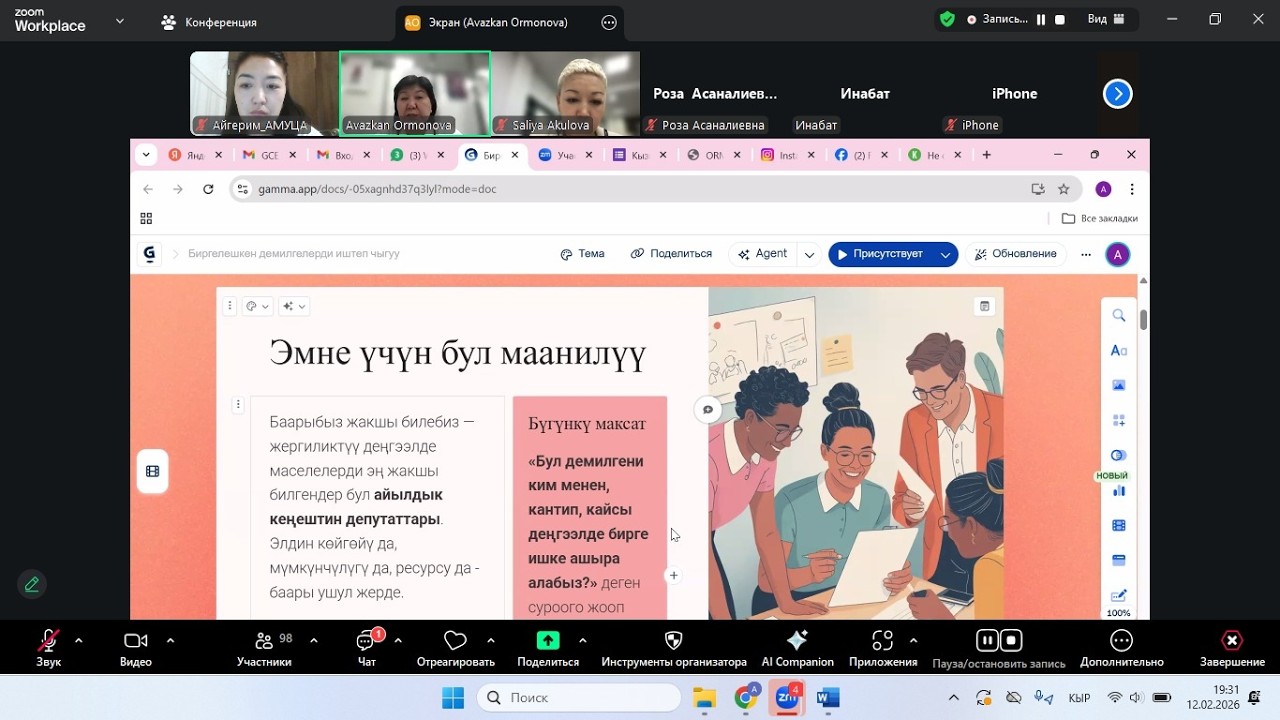
Task: Open the charts insert icon
Action: click(x=1118, y=490)
